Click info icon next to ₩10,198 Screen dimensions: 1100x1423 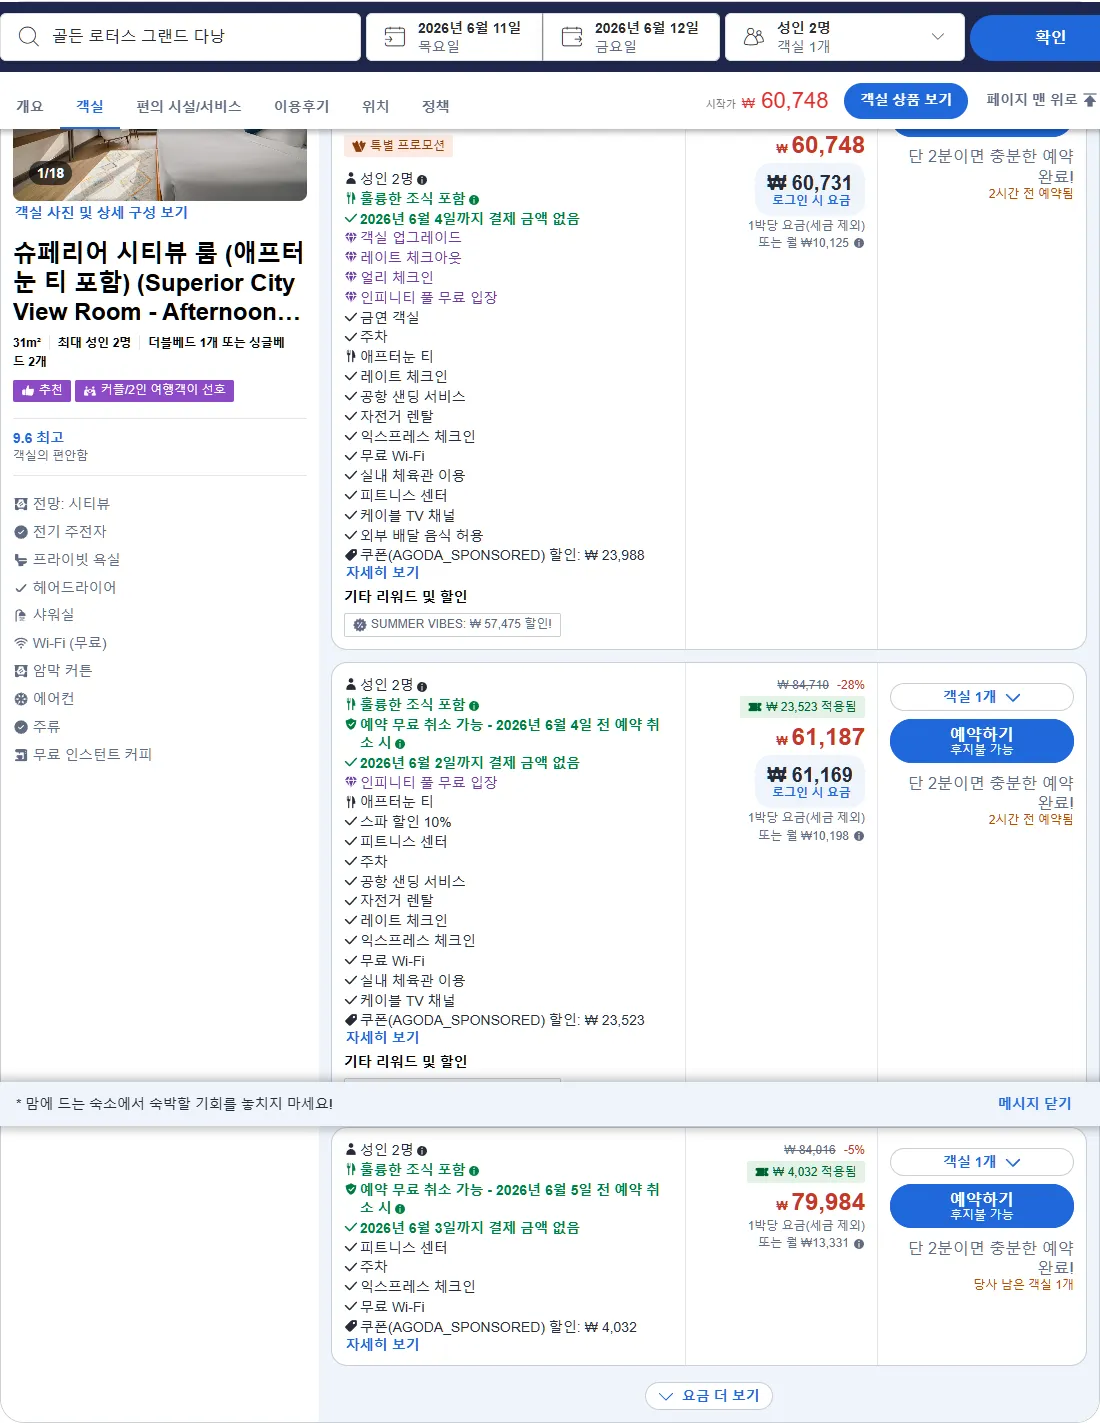click(x=859, y=836)
